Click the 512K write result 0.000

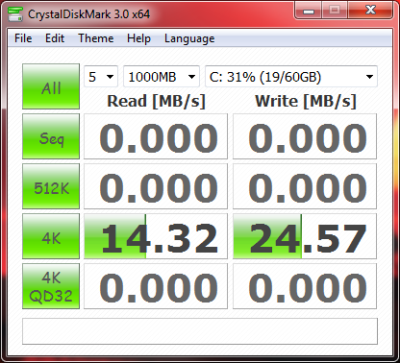click(305, 186)
